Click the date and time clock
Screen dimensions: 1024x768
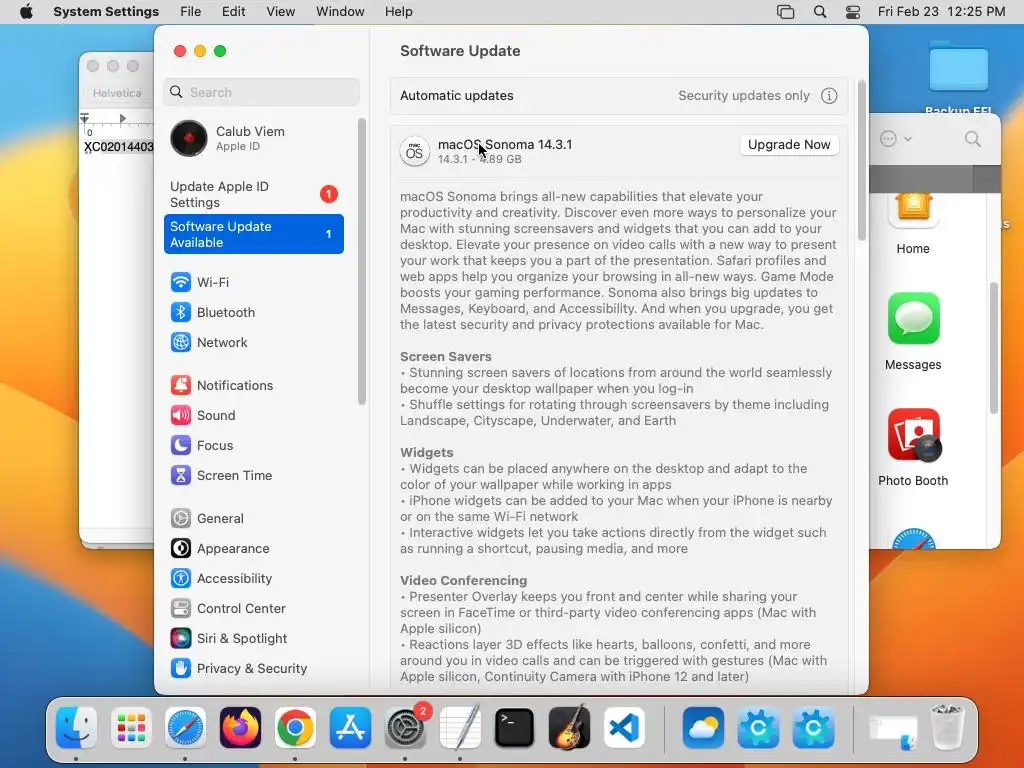pos(941,12)
